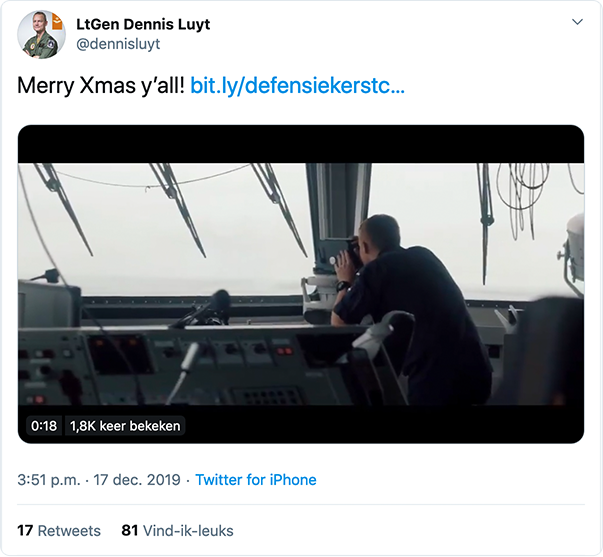Visit the @dennisluyt handle
This screenshot has height=557, width=603.
click(118, 44)
